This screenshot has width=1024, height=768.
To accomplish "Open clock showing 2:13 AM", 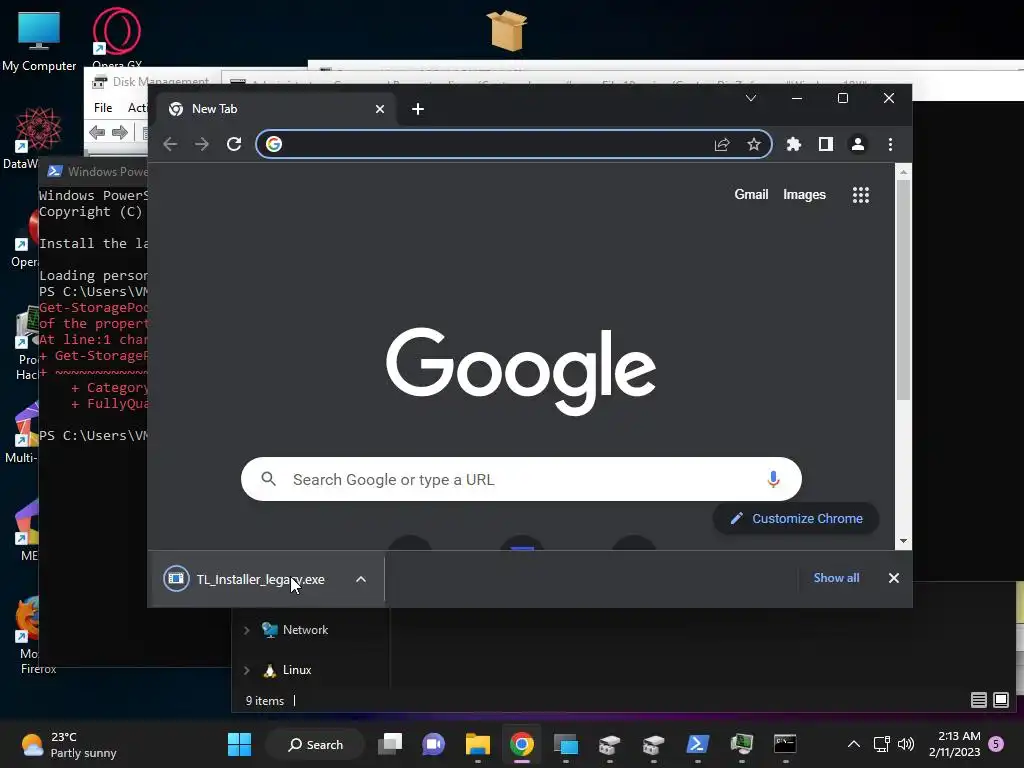I will click(954, 744).
